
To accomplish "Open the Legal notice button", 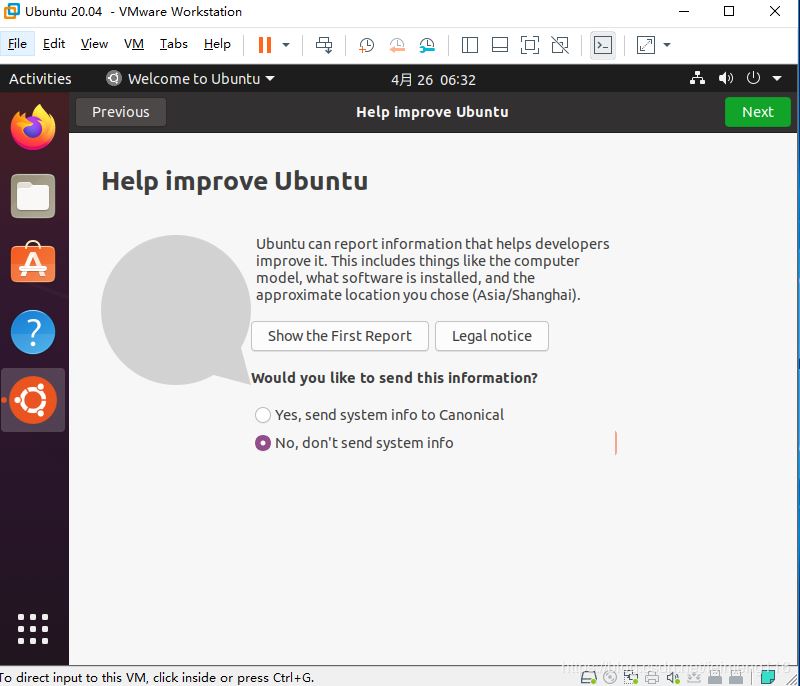I will [x=491, y=336].
